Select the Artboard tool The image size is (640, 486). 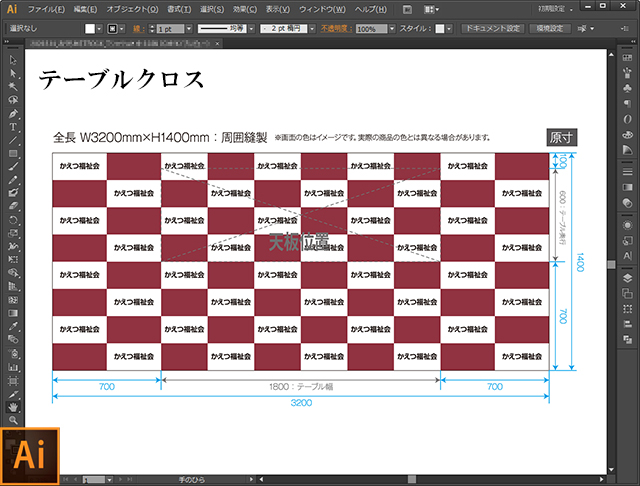point(13,381)
